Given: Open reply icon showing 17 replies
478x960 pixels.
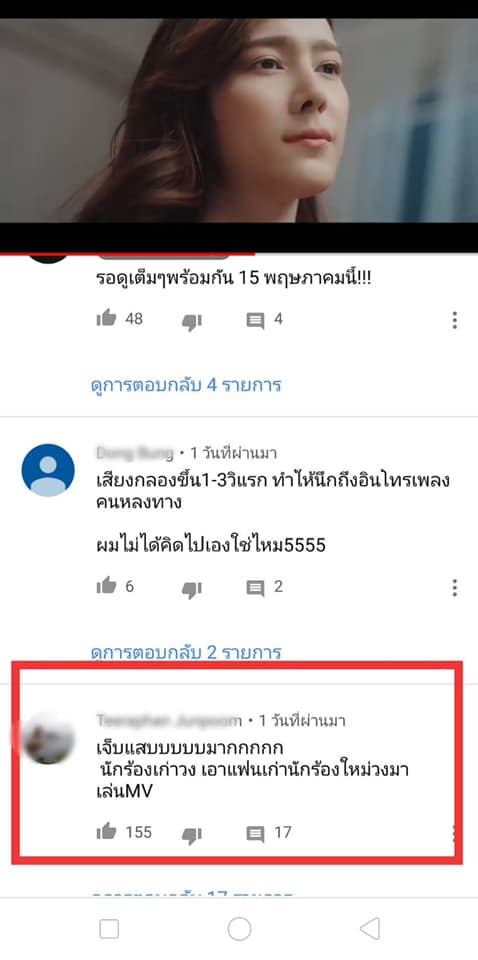Looking at the screenshot, I should tap(255, 834).
